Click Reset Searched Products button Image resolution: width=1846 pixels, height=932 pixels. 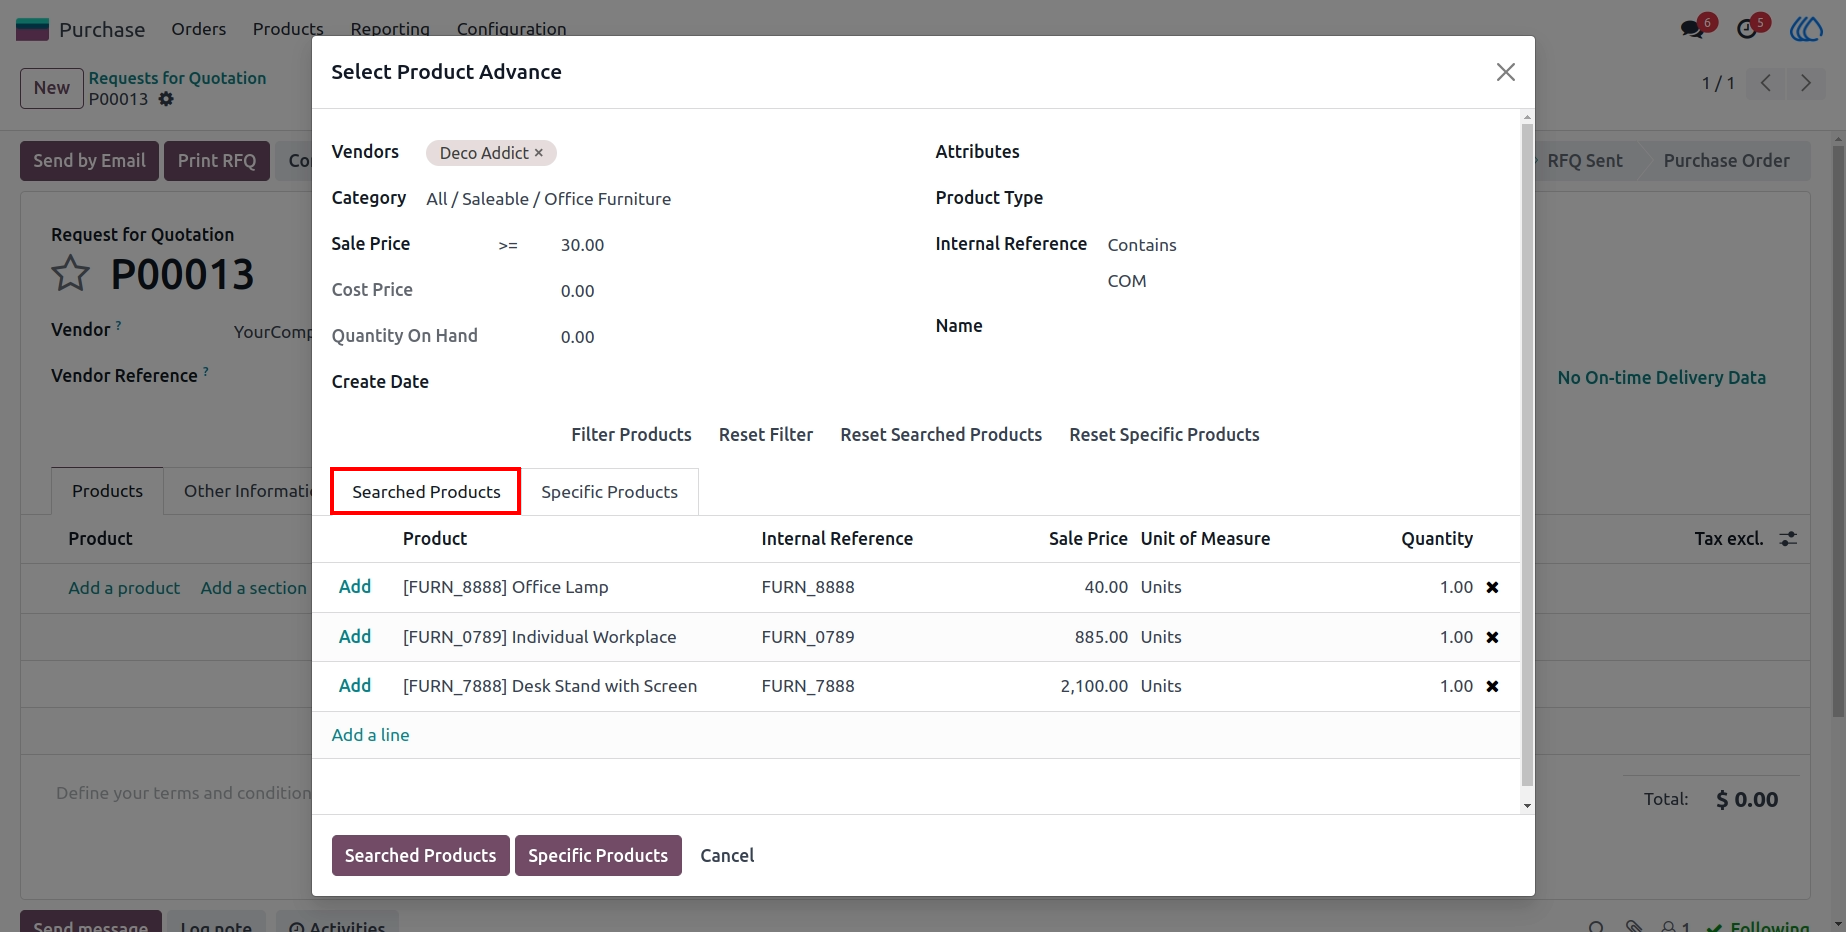pyautogui.click(x=941, y=434)
